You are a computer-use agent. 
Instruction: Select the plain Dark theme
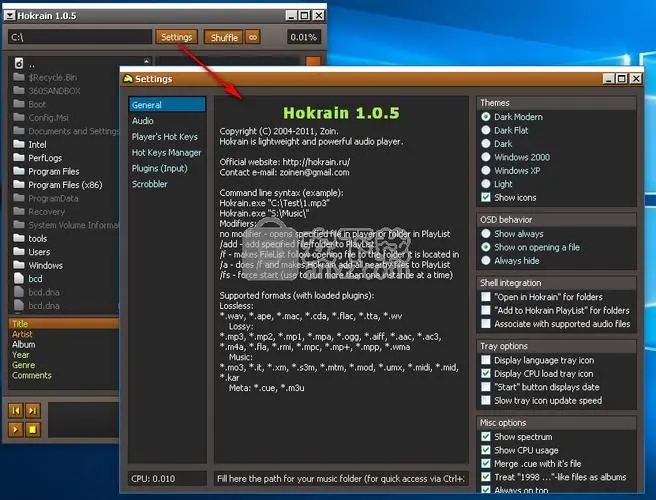tap(497, 144)
